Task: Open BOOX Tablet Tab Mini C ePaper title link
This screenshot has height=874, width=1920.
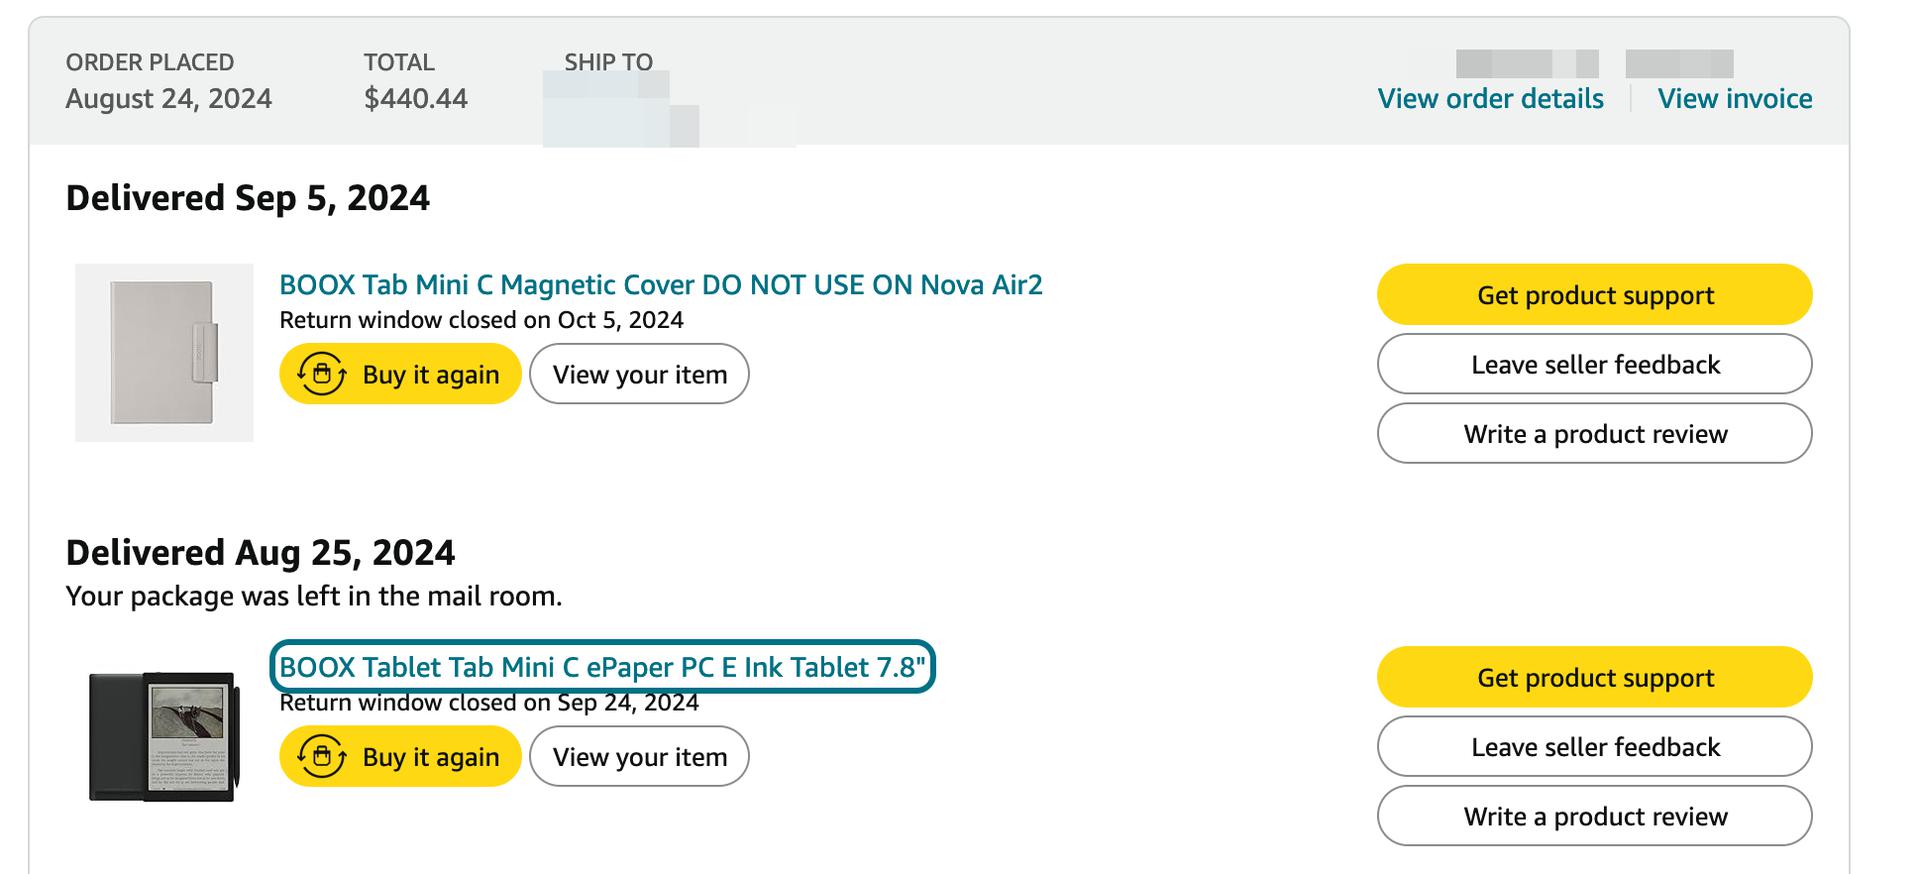Action: tap(602, 667)
